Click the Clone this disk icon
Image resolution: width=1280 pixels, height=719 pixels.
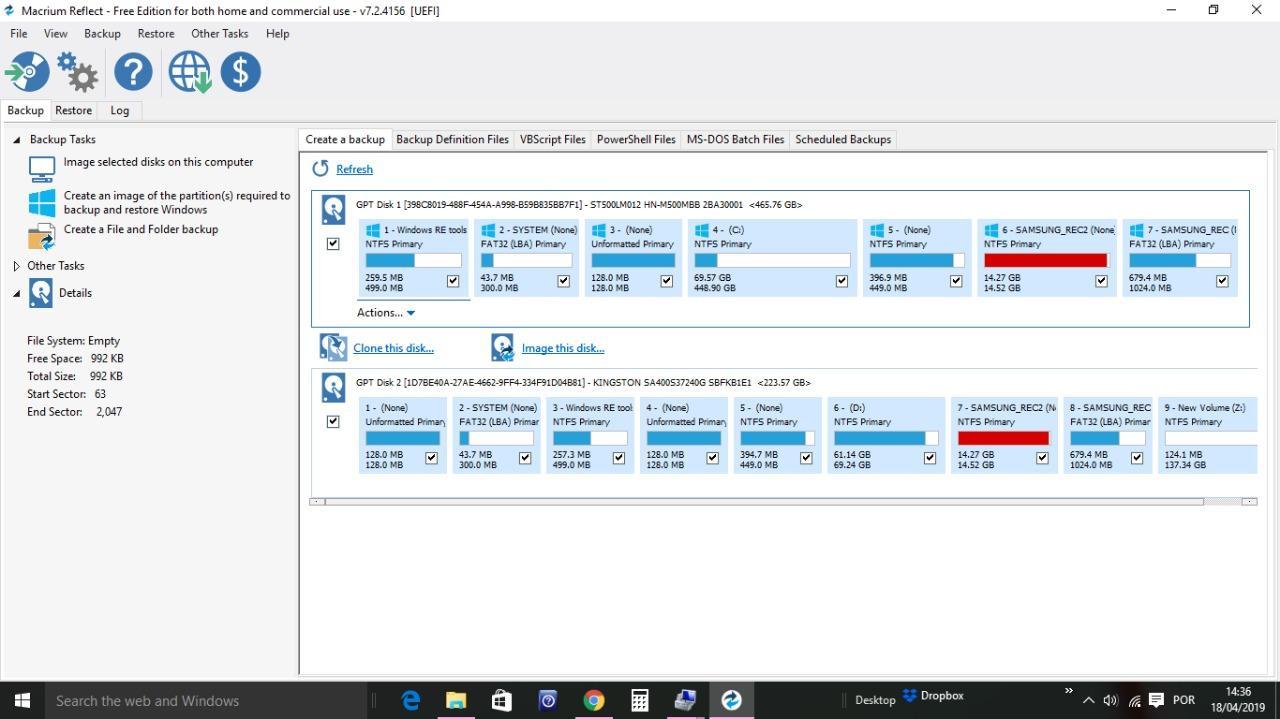click(x=333, y=347)
